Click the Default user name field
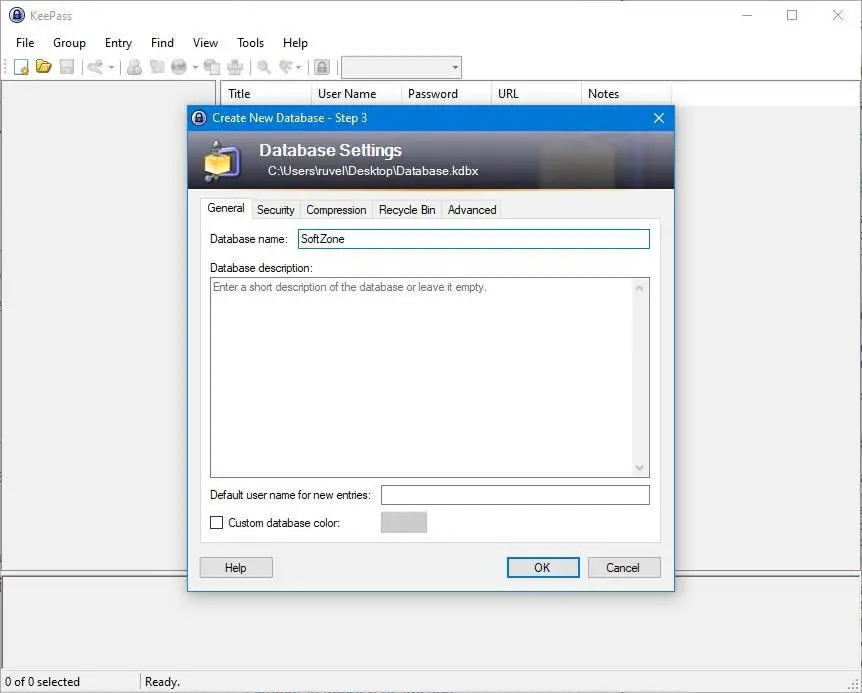 pyautogui.click(x=515, y=495)
